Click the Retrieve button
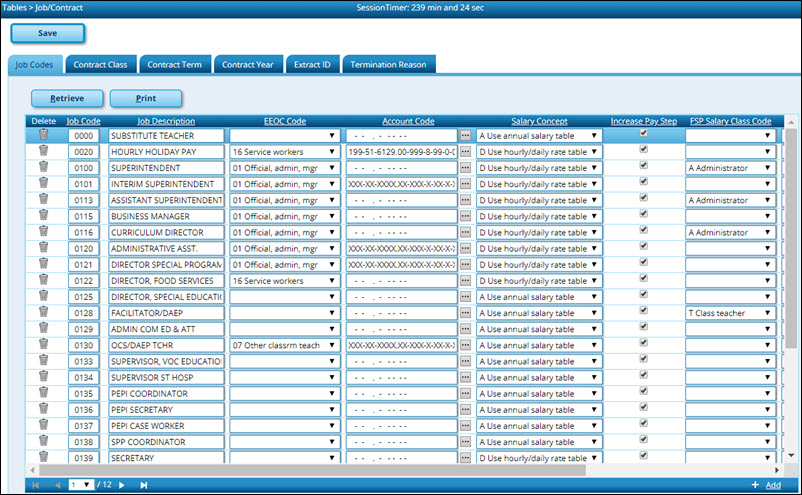 click(67, 98)
